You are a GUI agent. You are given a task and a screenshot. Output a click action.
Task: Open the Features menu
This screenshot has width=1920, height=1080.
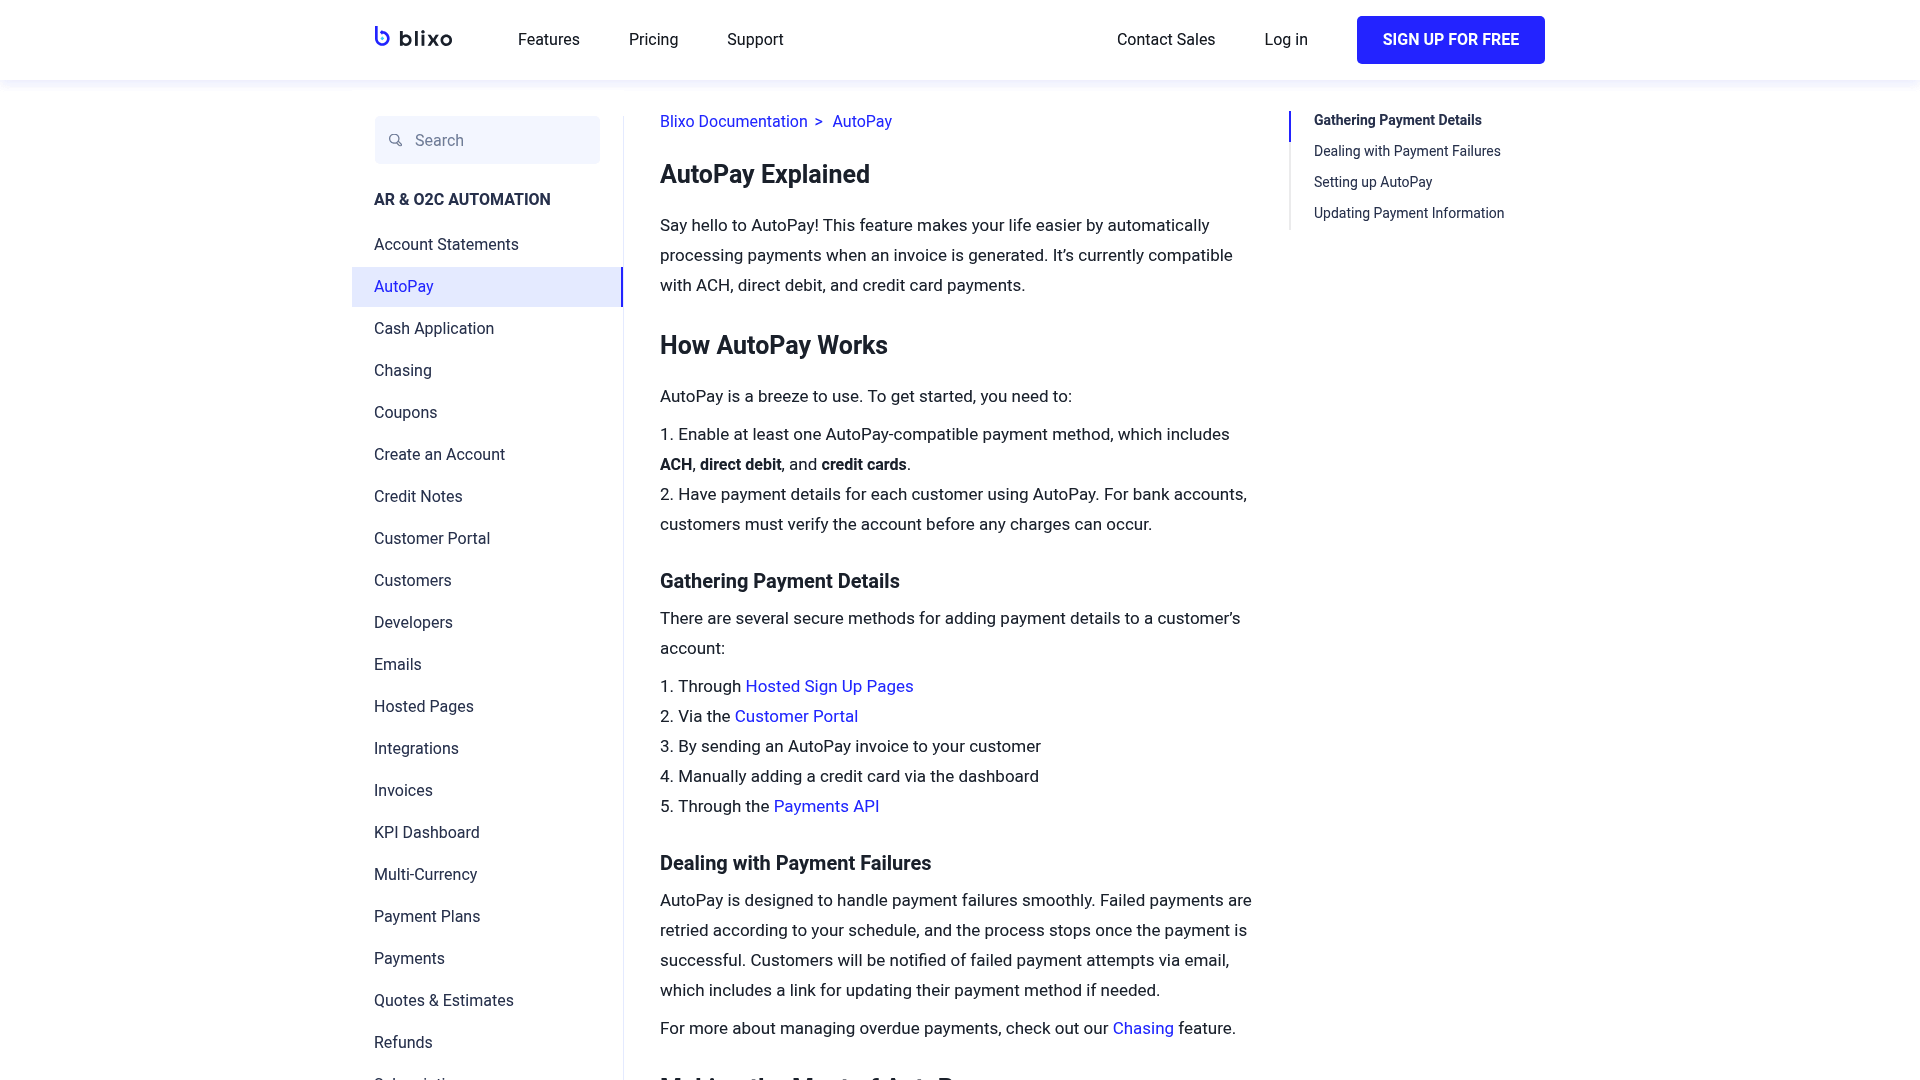coord(548,40)
